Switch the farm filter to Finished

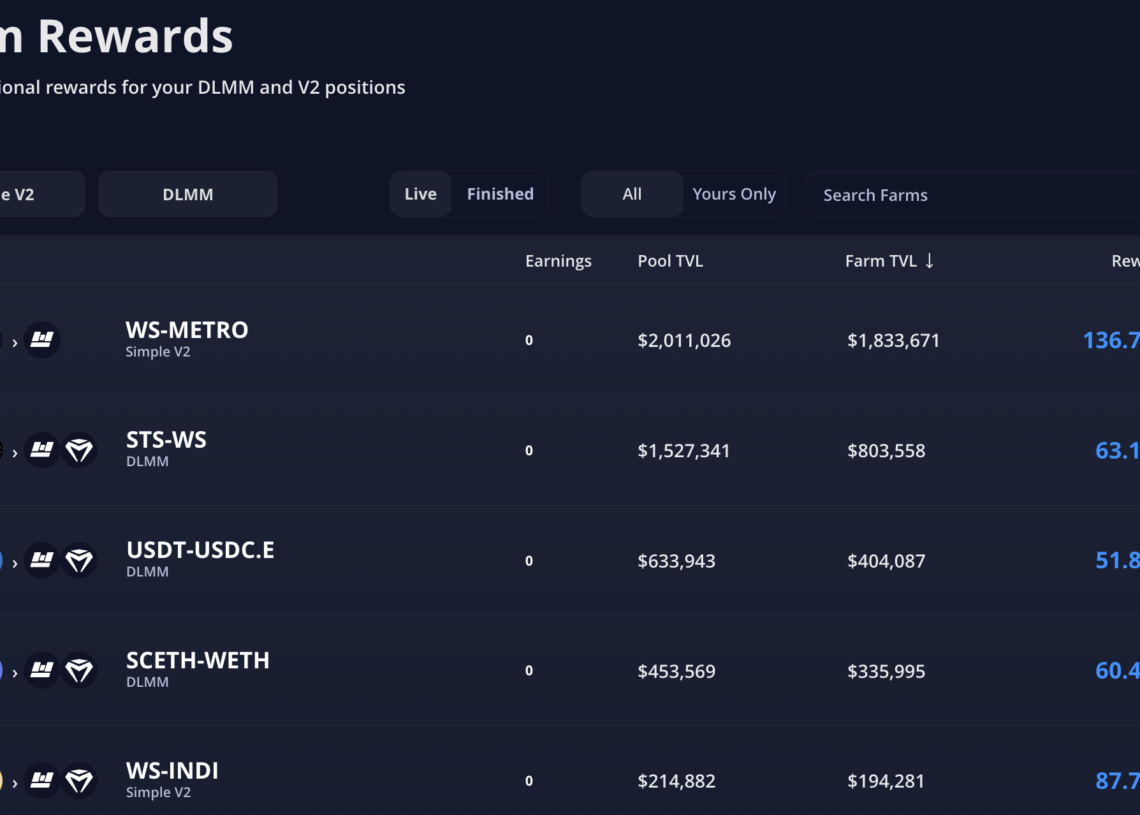coord(500,194)
